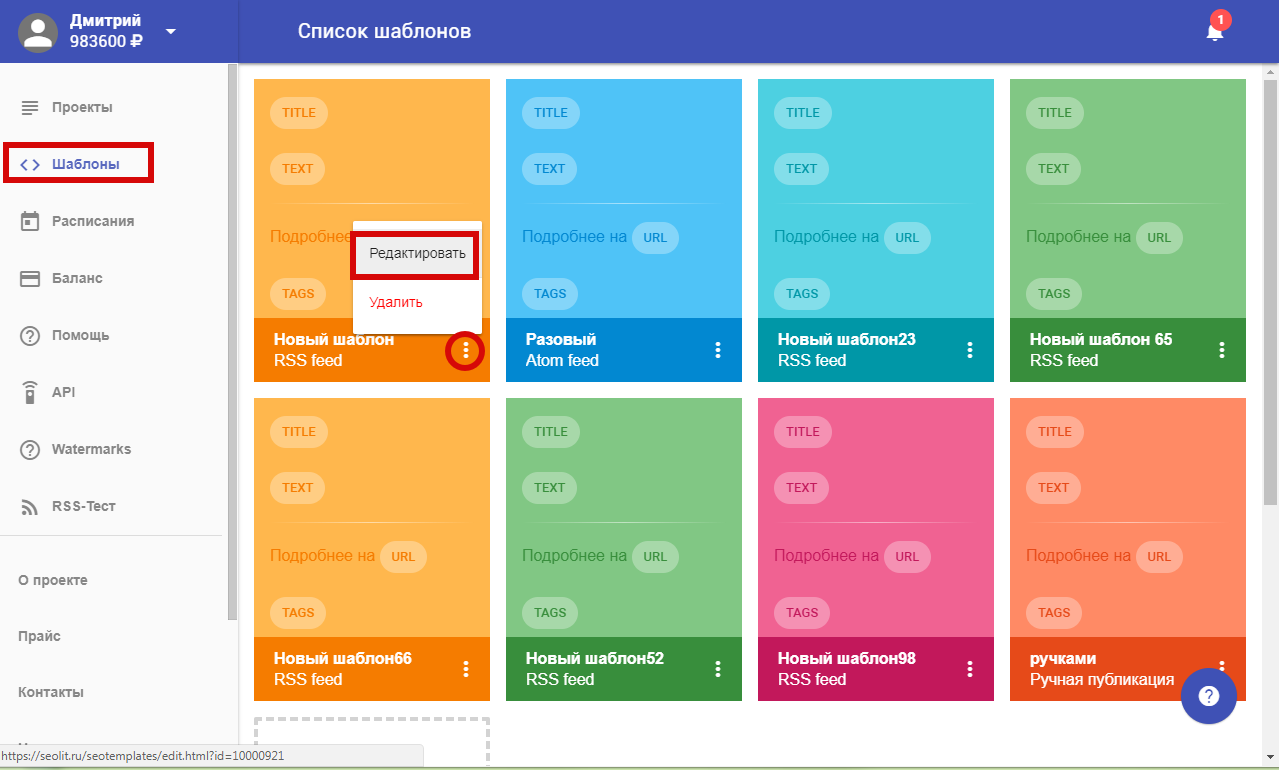1279x770 pixels.
Task: Open options menu for Разовый template
Action: [x=717, y=350]
